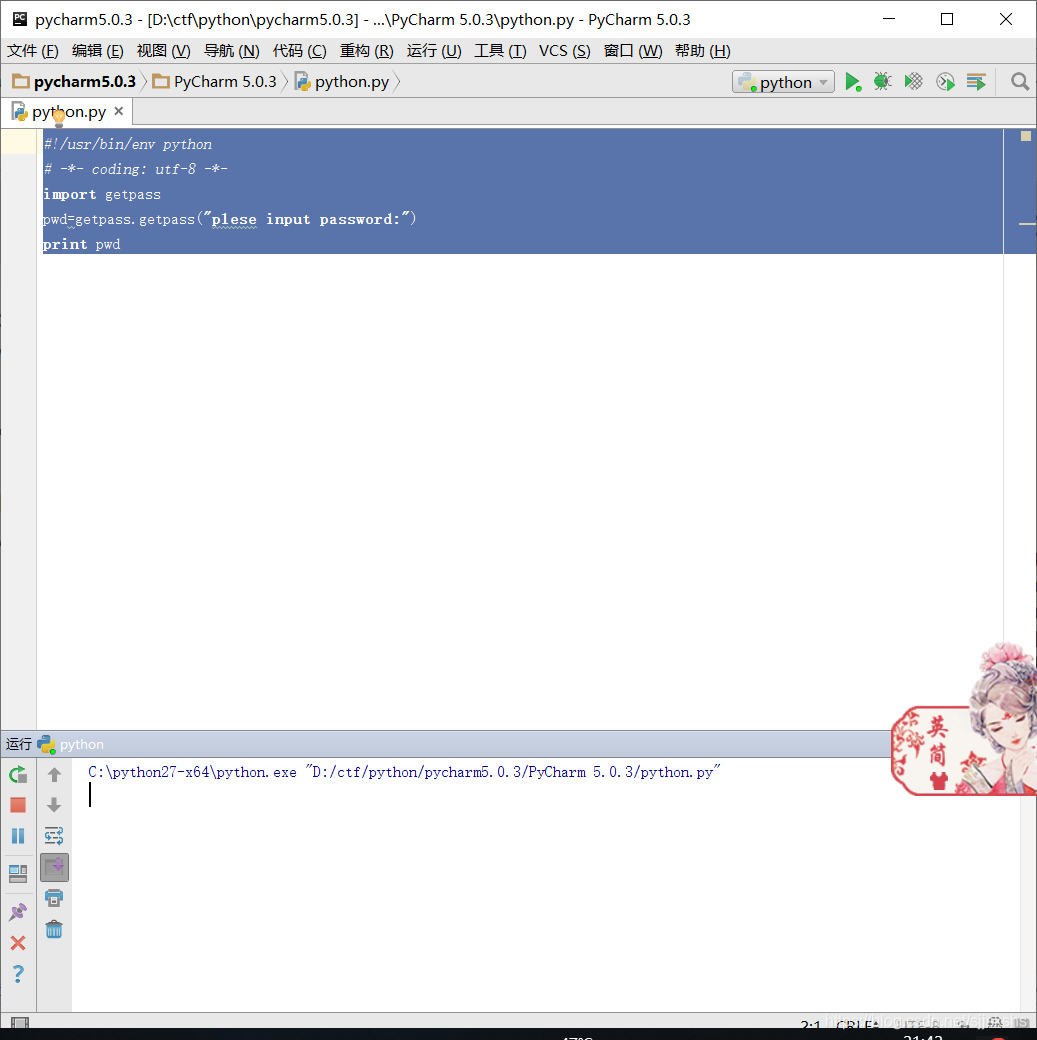Close the python.py editor tab
Screen dimensions: 1037x1040
[119, 111]
